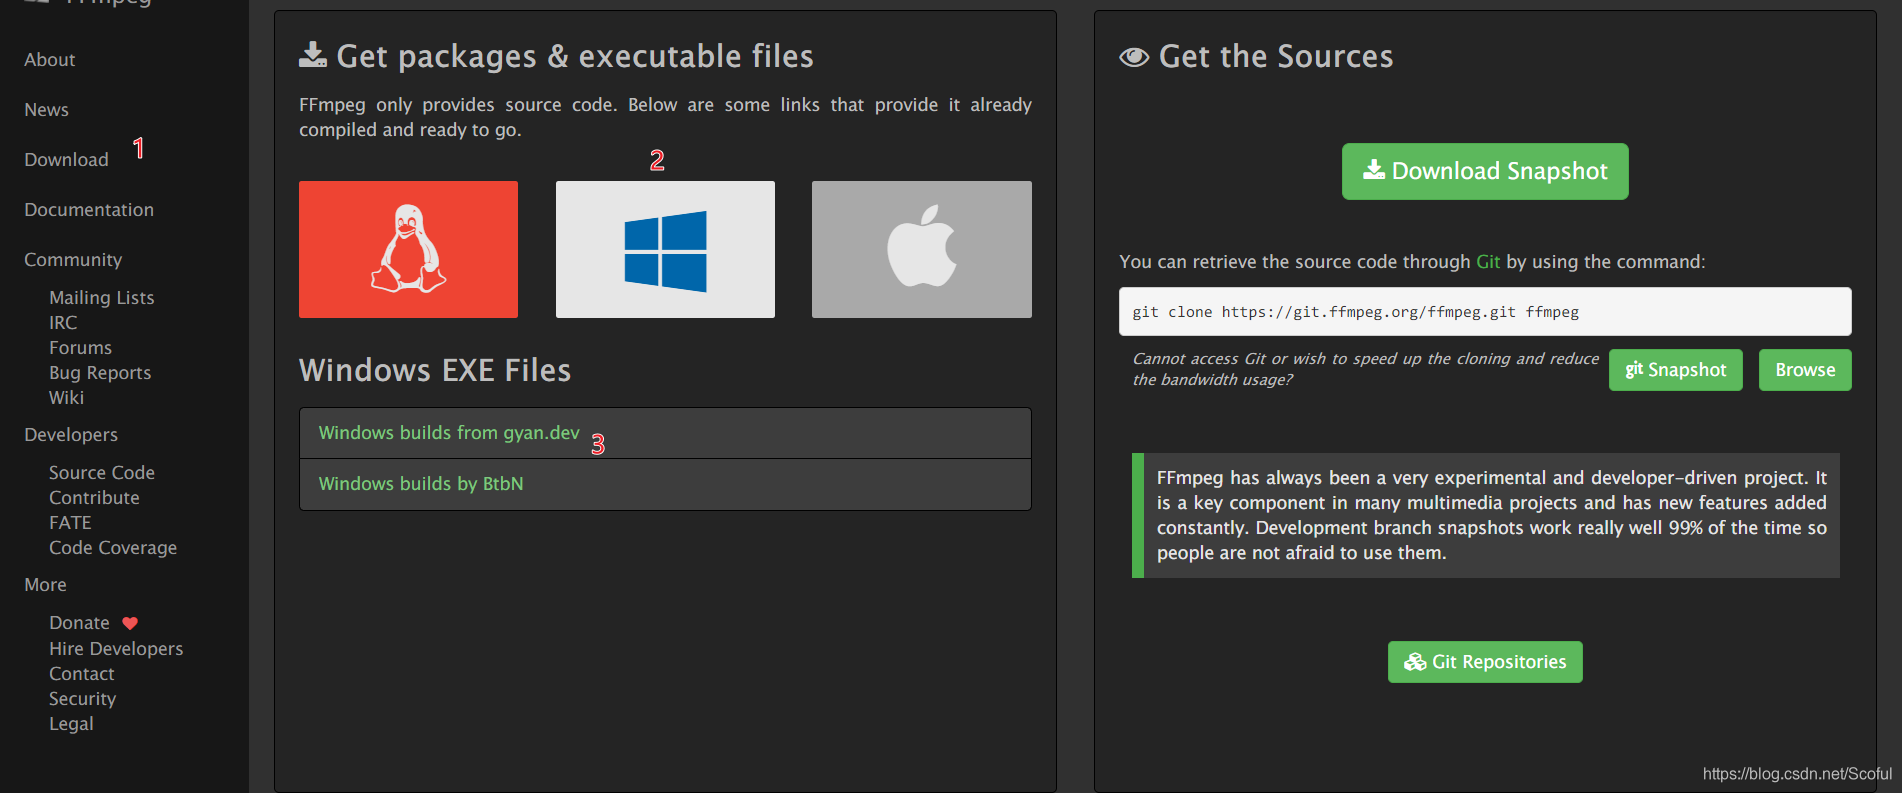This screenshot has height=793, width=1902.
Task: Follow the green Git hyperlink
Action: click(1488, 262)
